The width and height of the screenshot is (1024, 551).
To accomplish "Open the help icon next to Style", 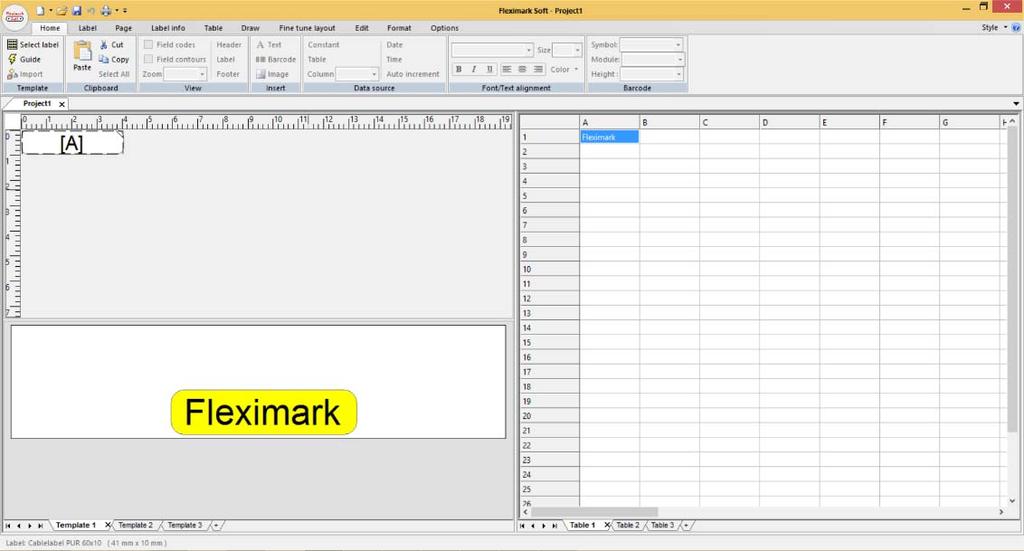I will pyautogui.click(x=1016, y=27).
